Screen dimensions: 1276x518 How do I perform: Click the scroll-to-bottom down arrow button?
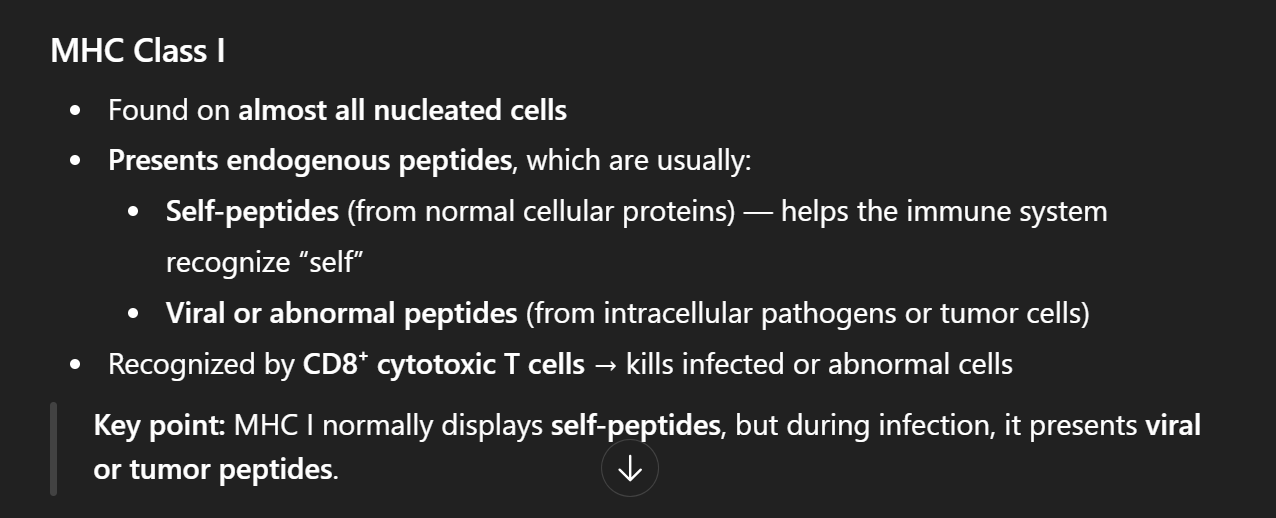(630, 468)
